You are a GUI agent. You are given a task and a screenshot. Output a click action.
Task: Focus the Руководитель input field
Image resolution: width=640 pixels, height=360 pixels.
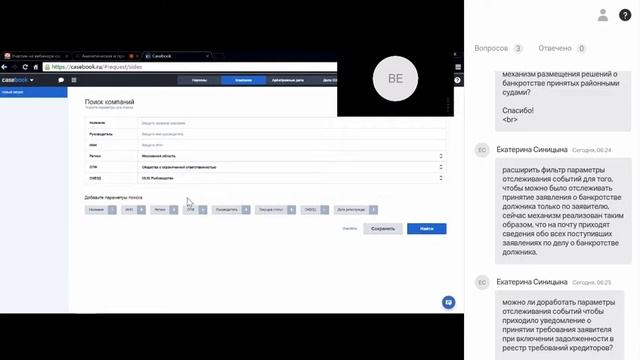point(291,134)
